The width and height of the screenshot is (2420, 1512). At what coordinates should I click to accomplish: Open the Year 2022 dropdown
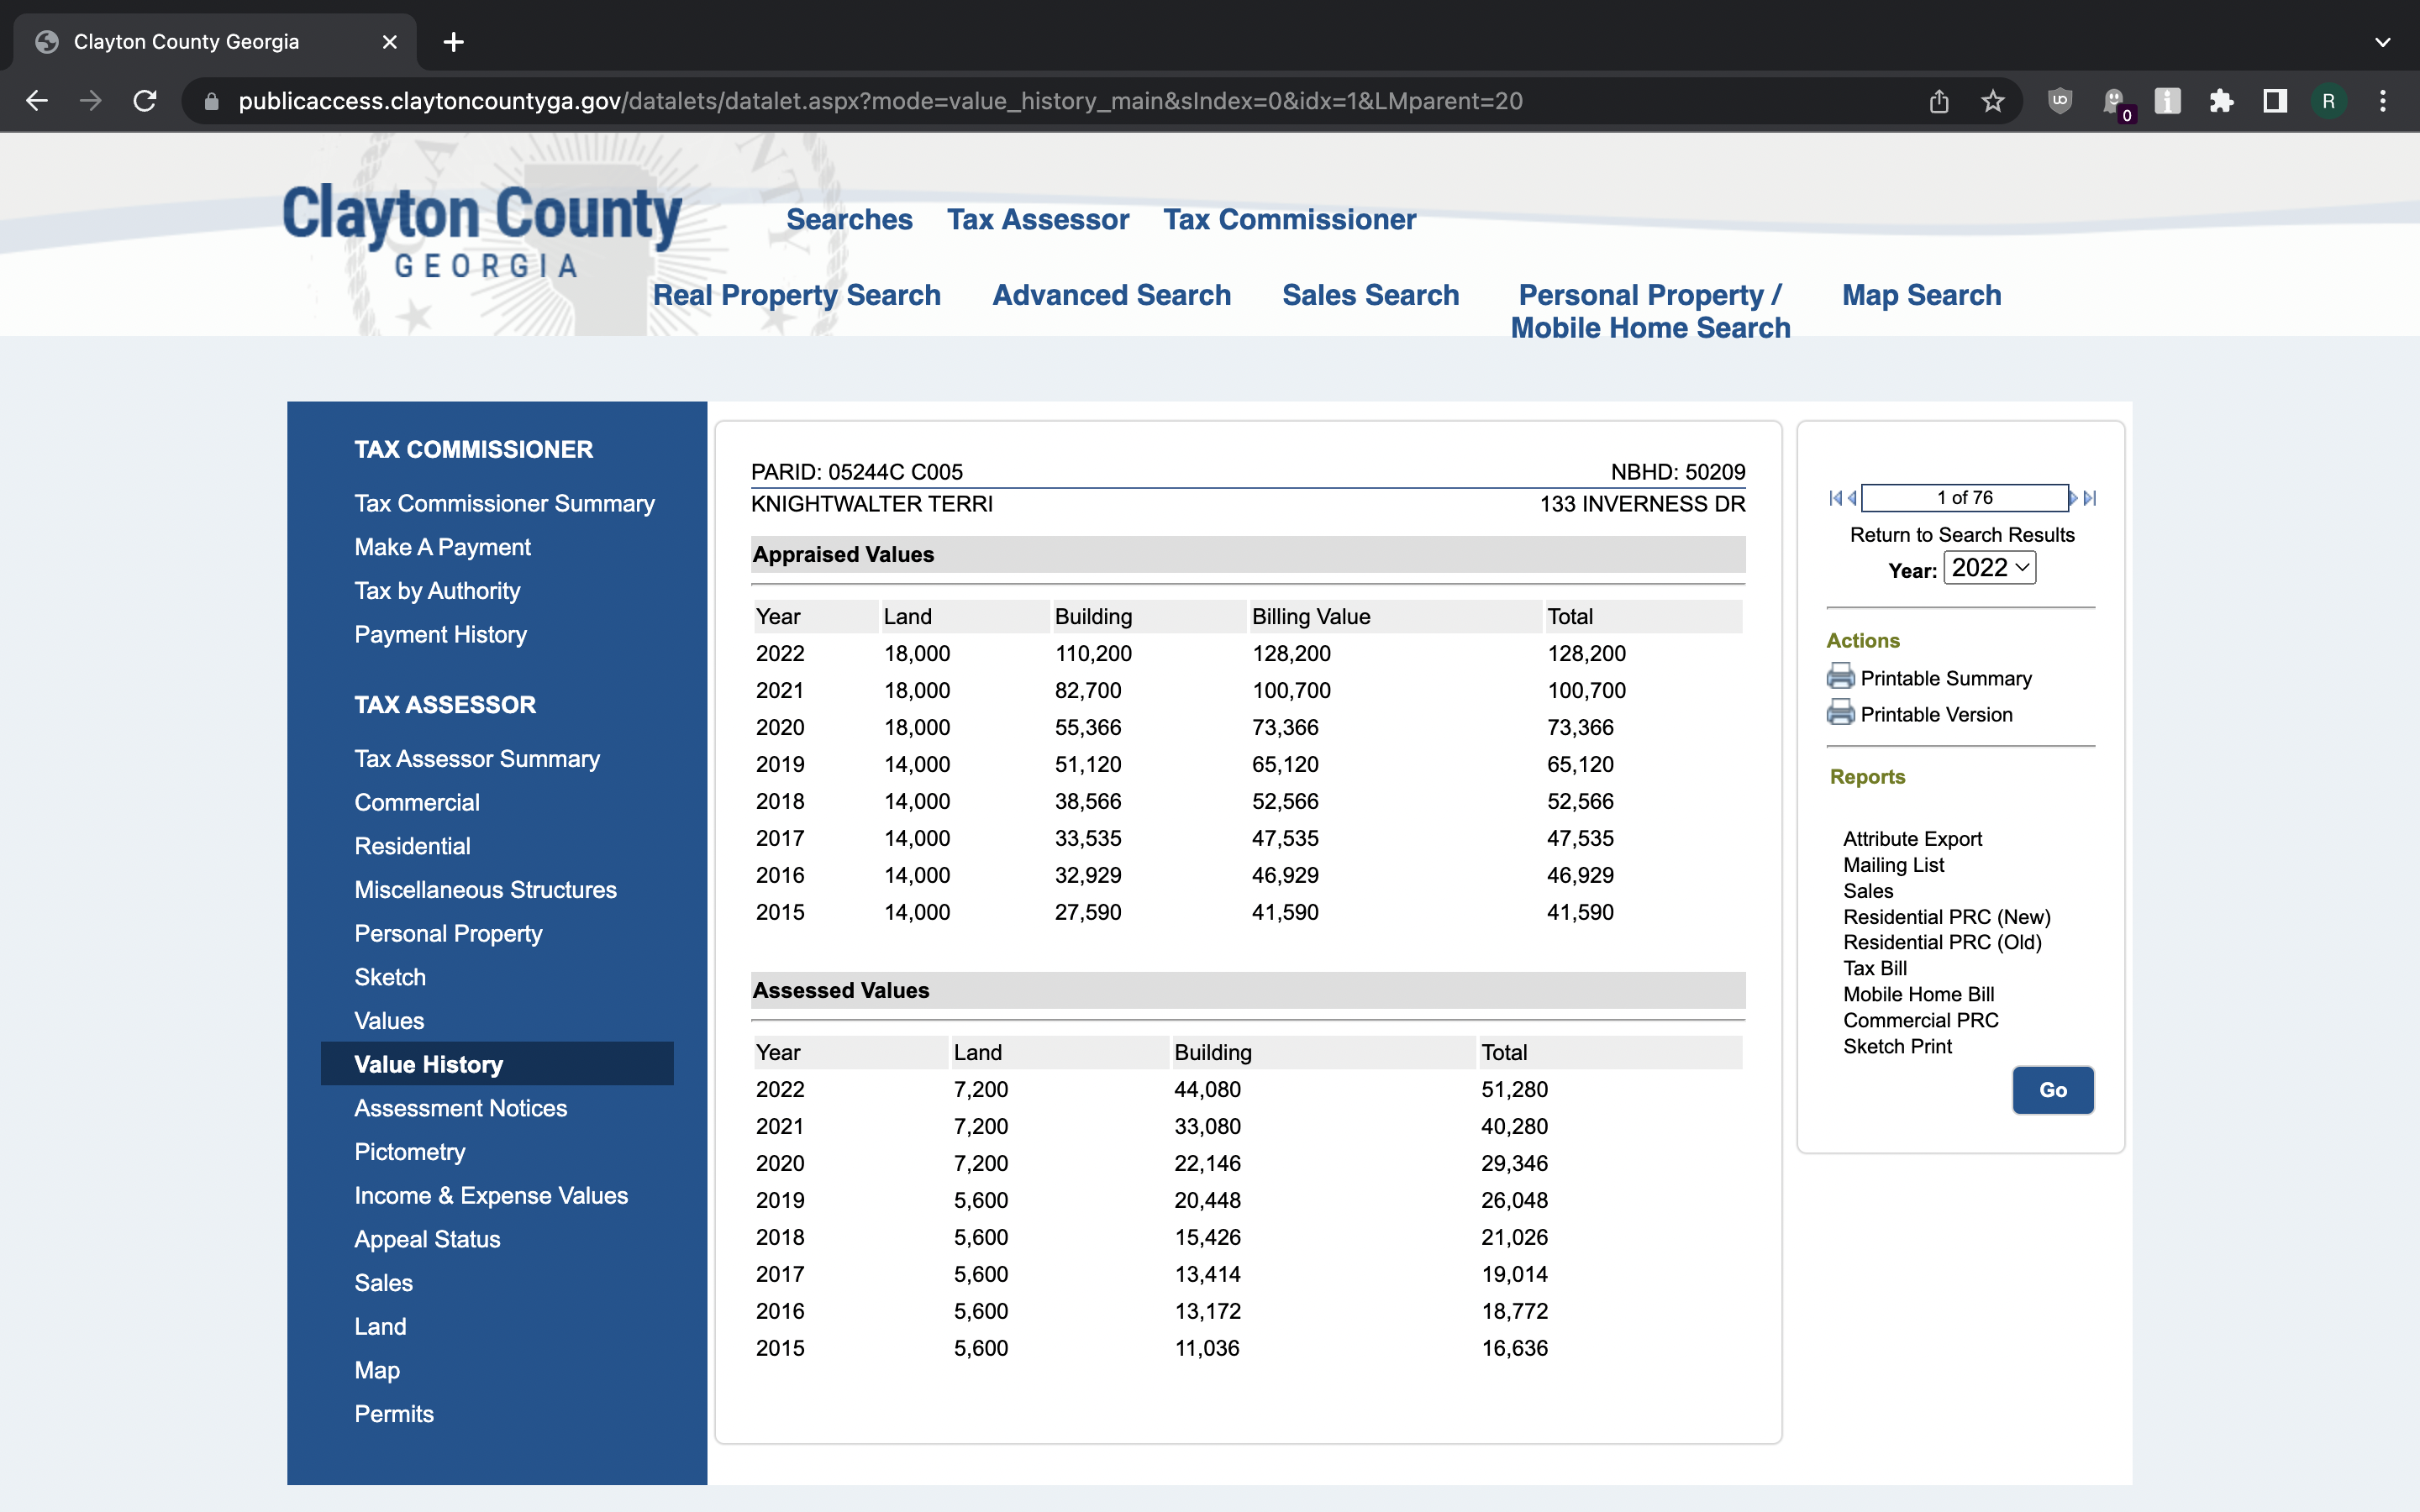pyautogui.click(x=1989, y=568)
